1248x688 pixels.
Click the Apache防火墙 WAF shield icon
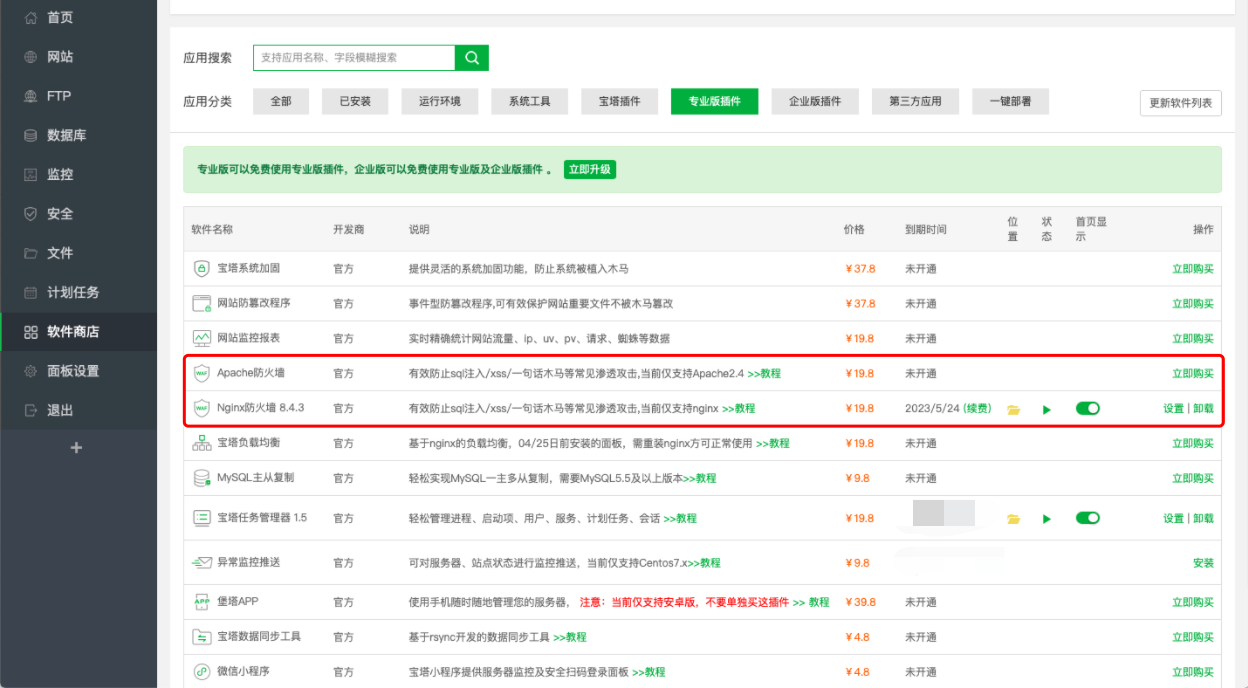(201, 373)
